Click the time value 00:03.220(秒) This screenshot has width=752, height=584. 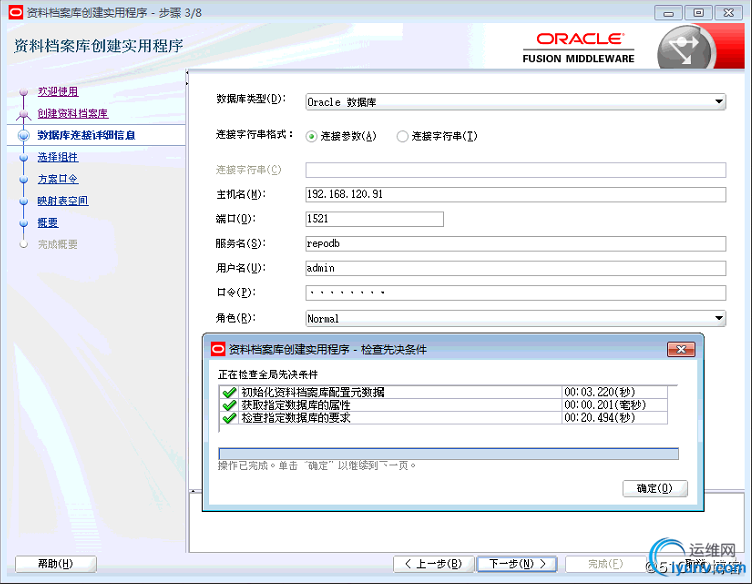coord(599,392)
